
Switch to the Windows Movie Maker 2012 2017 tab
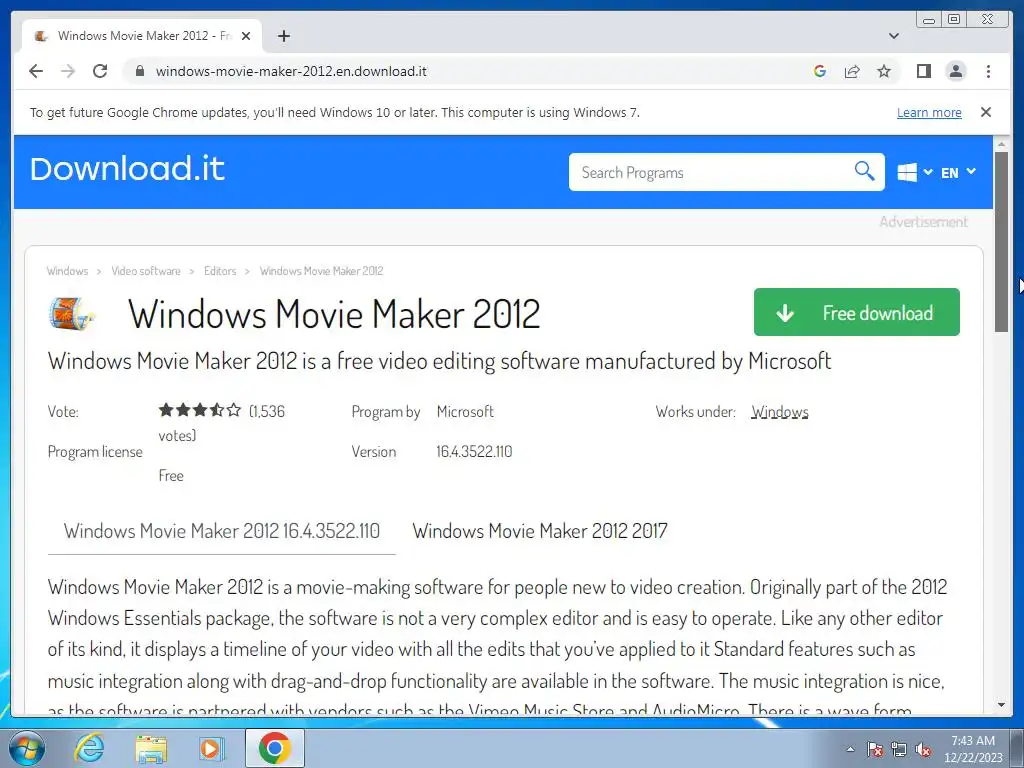[x=539, y=531]
